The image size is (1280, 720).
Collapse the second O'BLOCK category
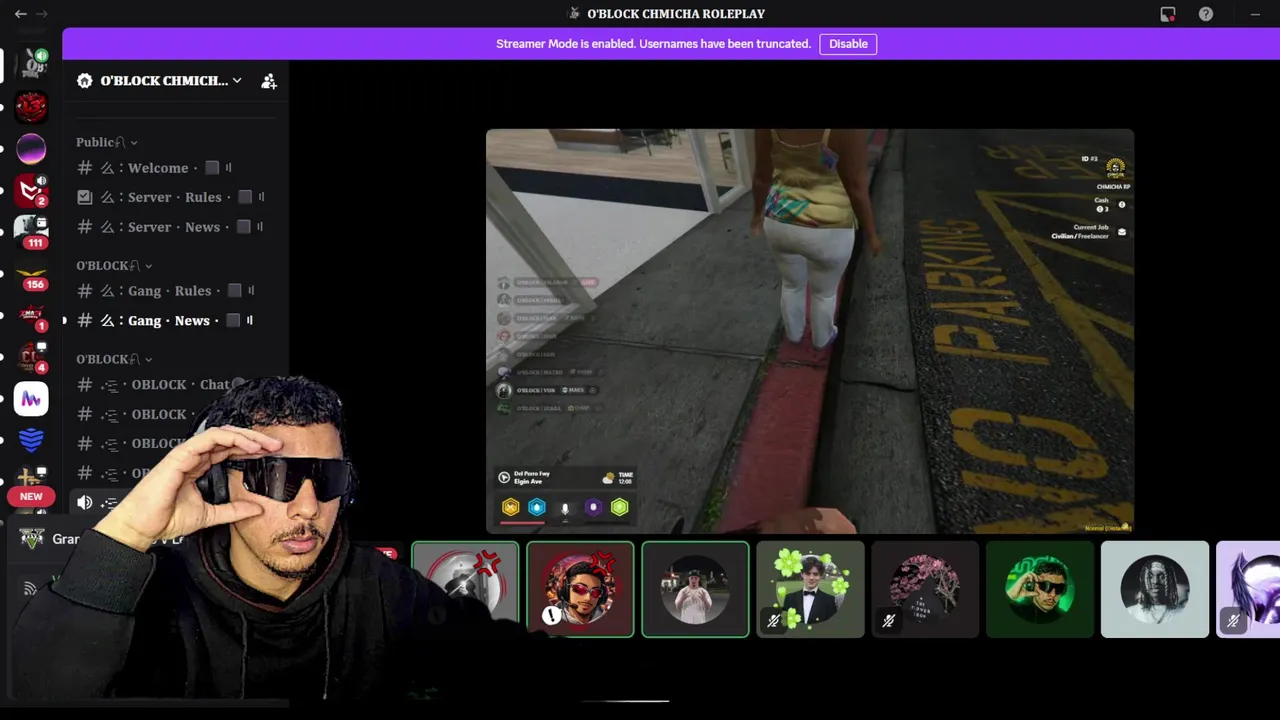pyautogui.click(x=114, y=359)
